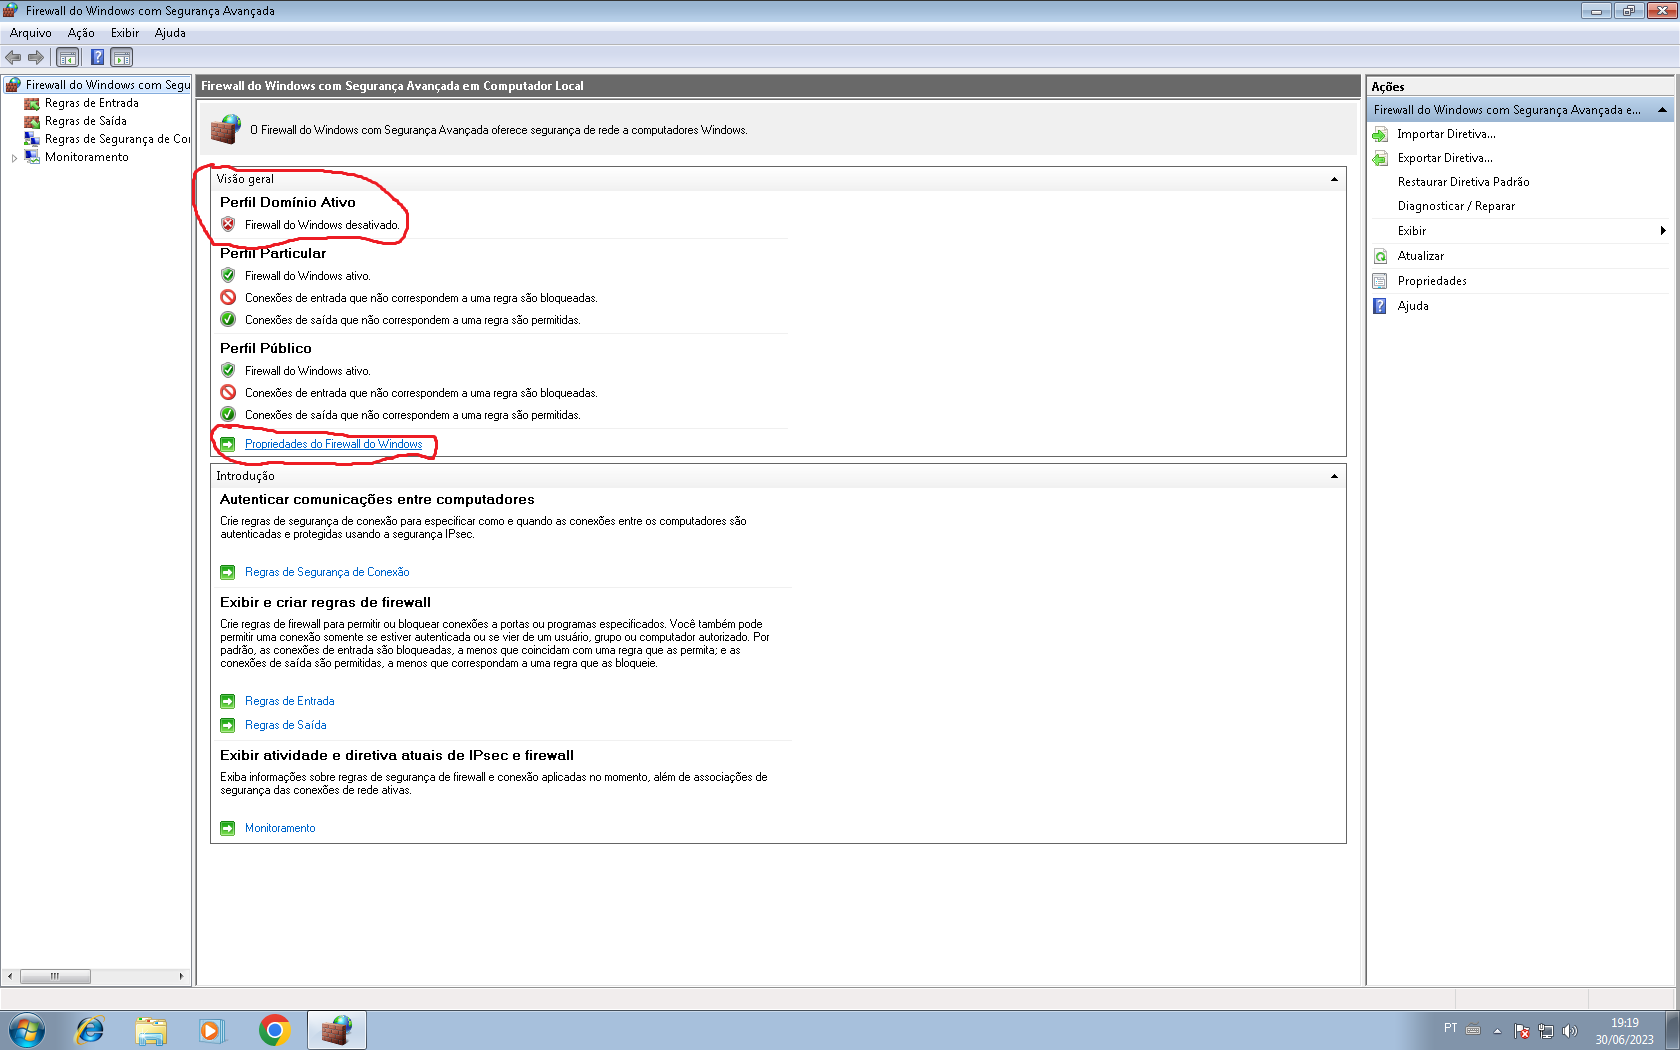Image resolution: width=1680 pixels, height=1050 pixels.
Task: Open the Regras de Saída link in Introdução
Action: click(285, 725)
